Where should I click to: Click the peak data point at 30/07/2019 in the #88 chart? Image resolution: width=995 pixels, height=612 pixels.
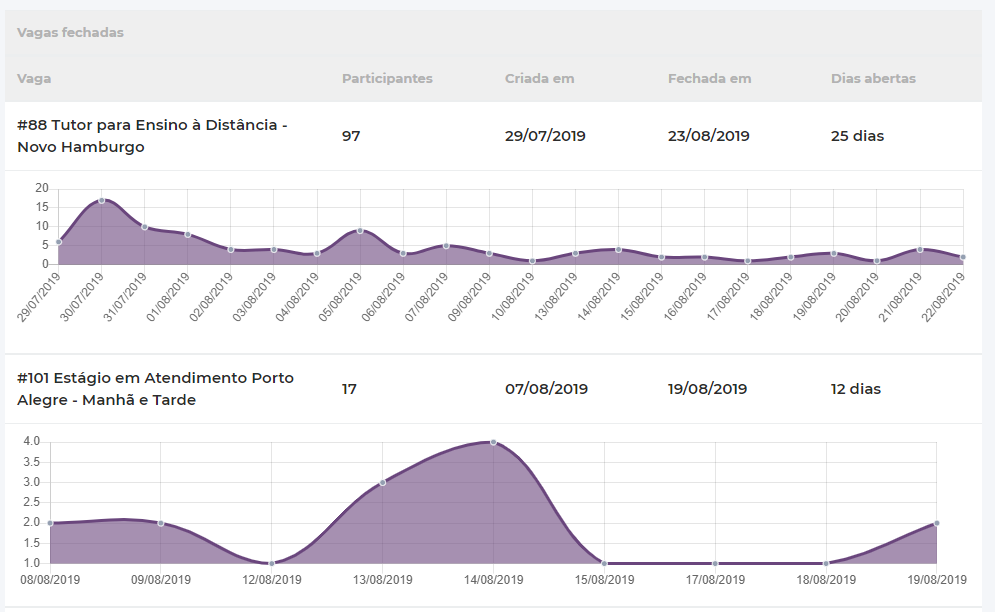pyautogui.click(x=102, y=200)
